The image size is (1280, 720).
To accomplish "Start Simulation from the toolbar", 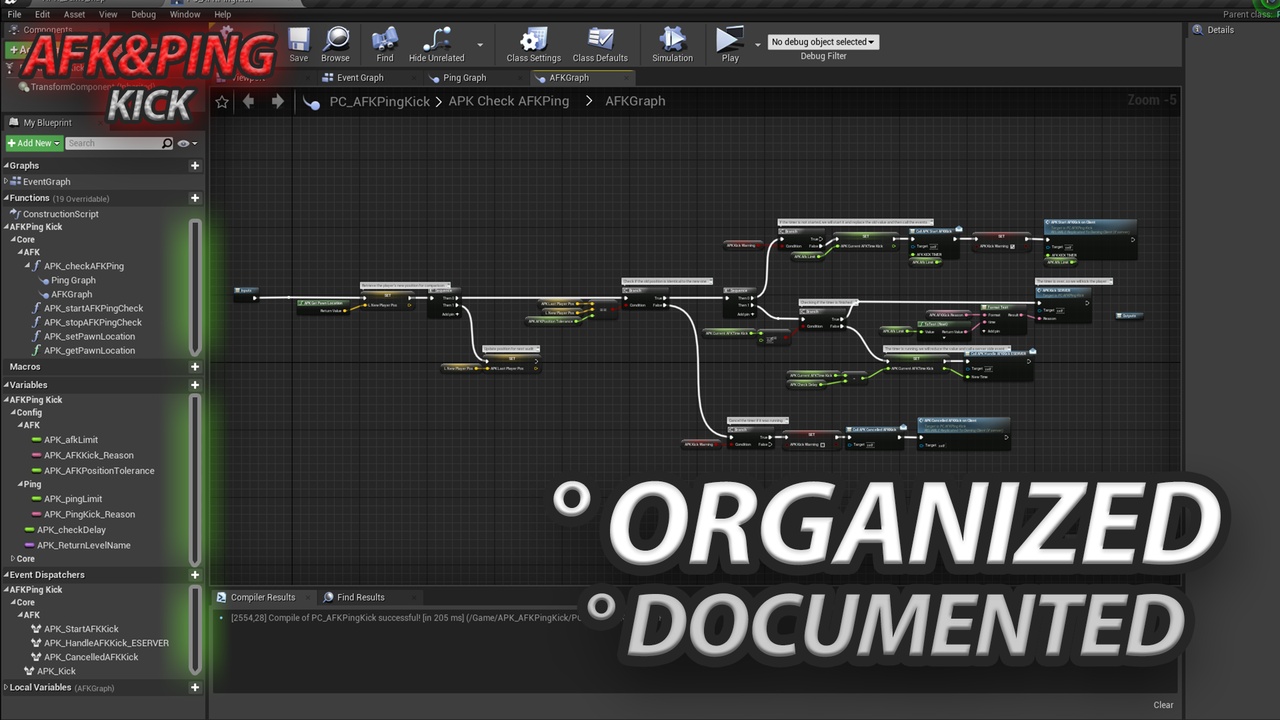I will [672, 45].
